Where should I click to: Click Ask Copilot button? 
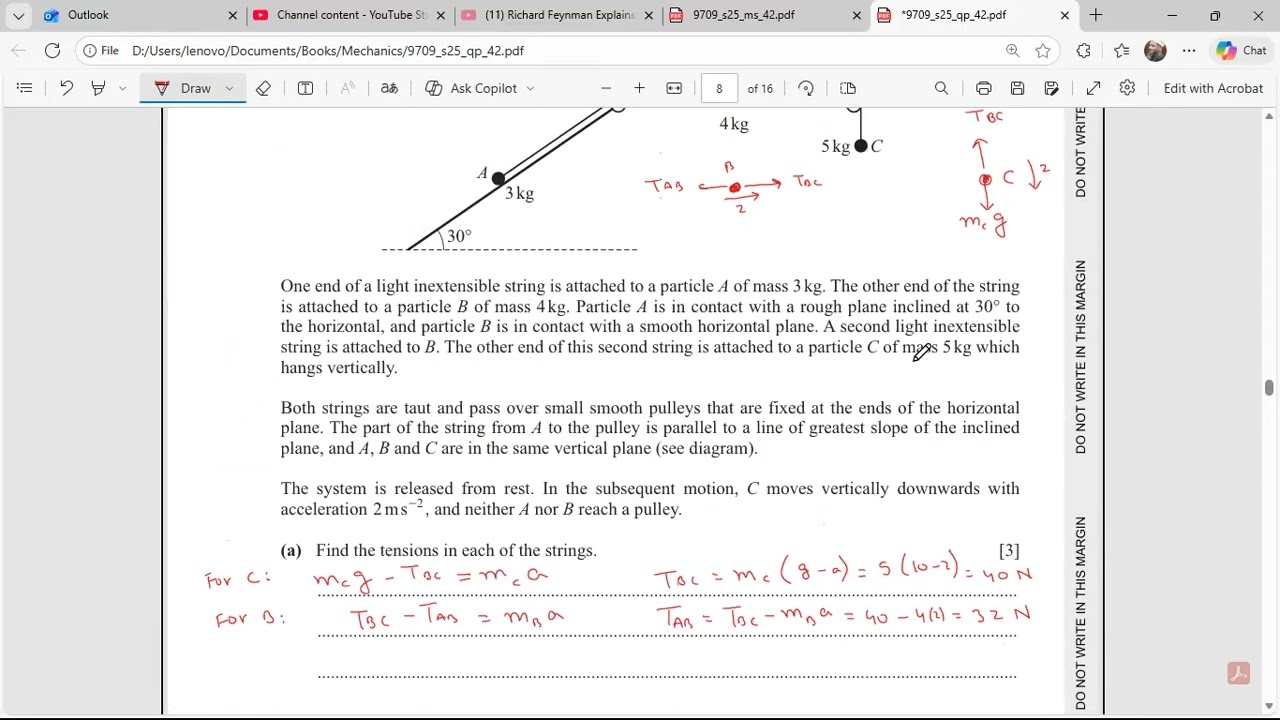471,88
